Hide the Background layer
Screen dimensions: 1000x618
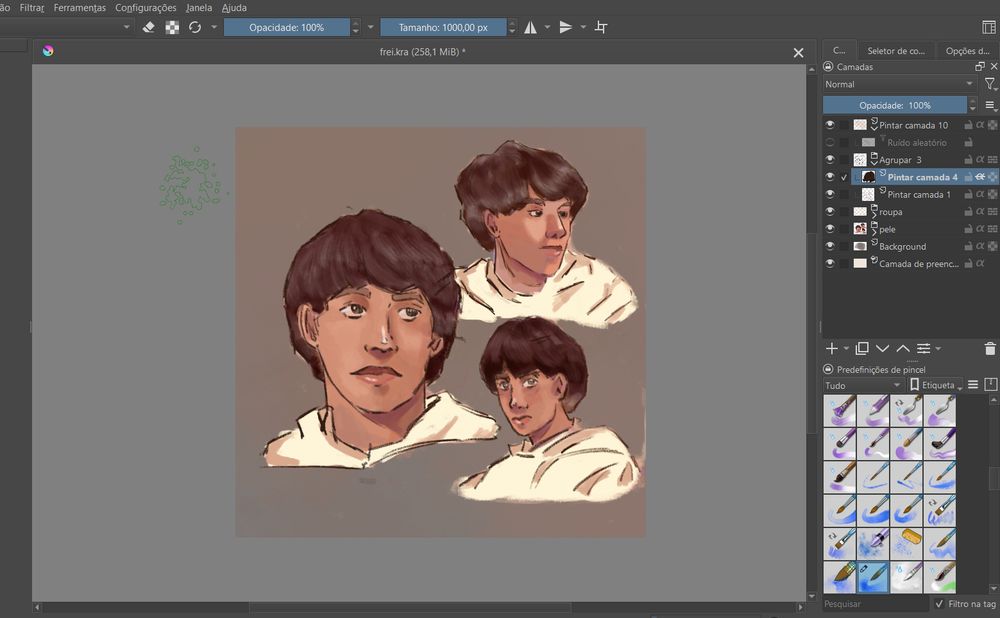click(x=830, y=246)
